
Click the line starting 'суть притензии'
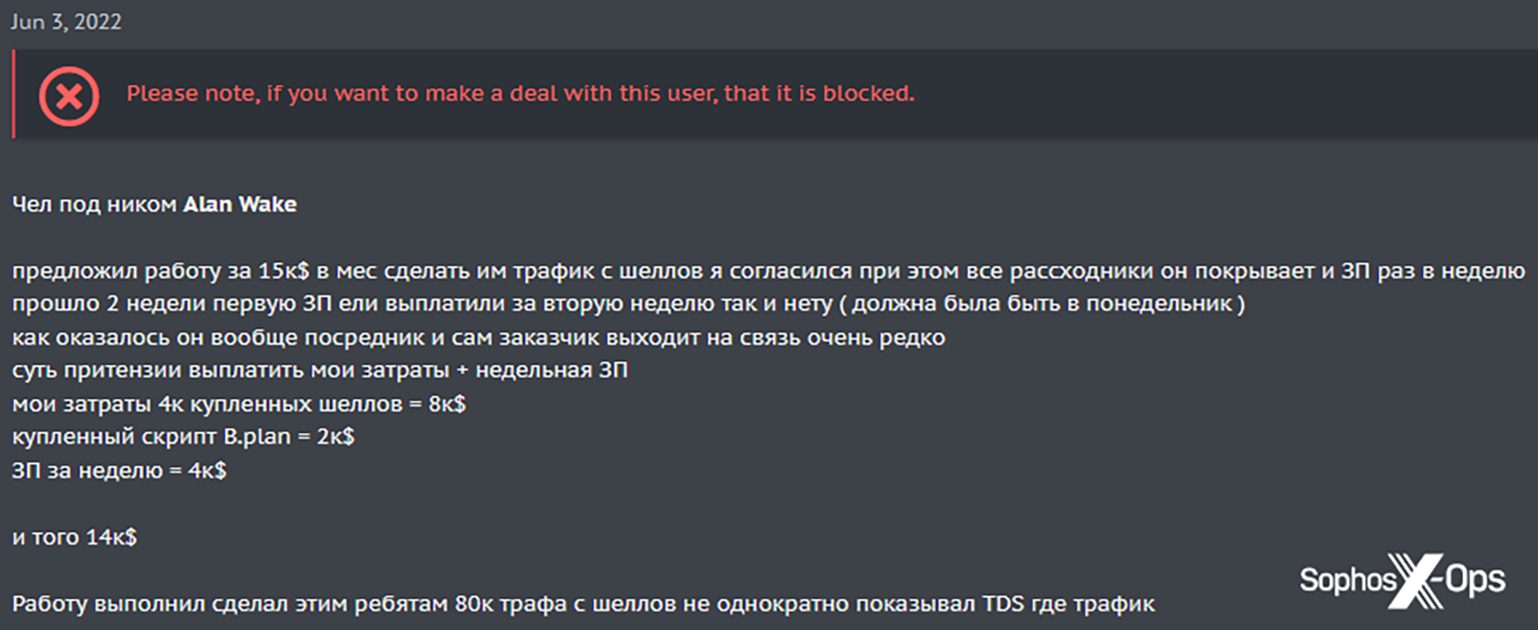click(320, 371)
